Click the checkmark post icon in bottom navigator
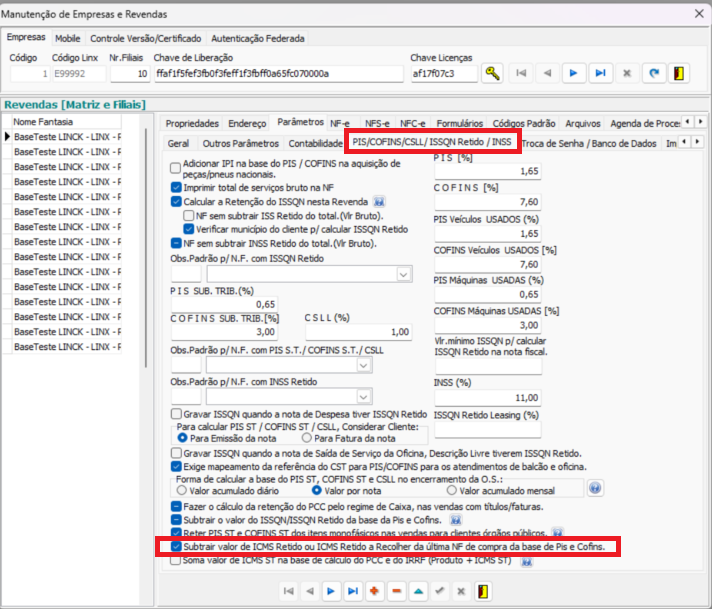The height and width of the screenshot is (609, 712). [440, 591]
